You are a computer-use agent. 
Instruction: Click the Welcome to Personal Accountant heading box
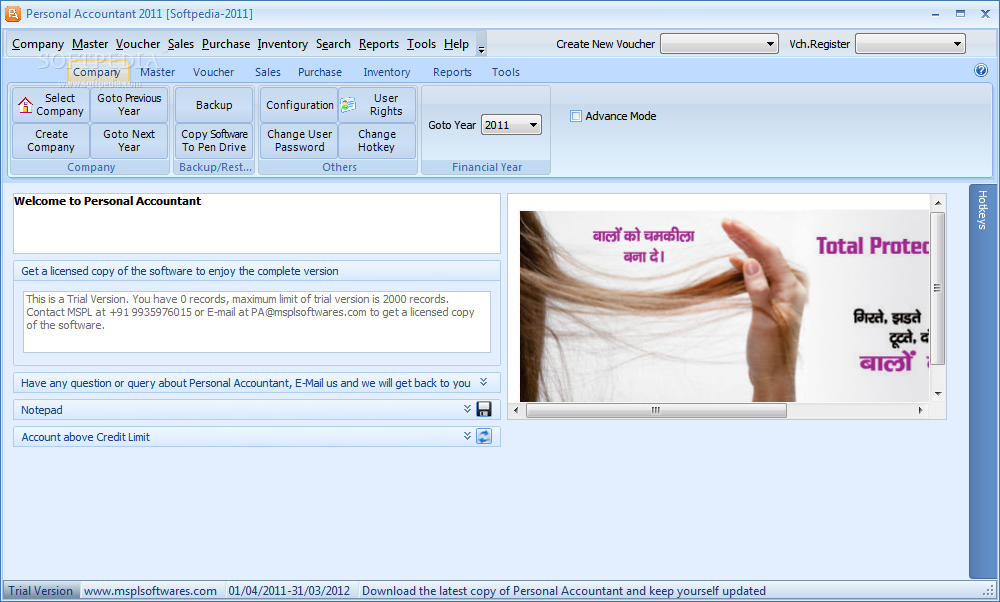(257, 223)
